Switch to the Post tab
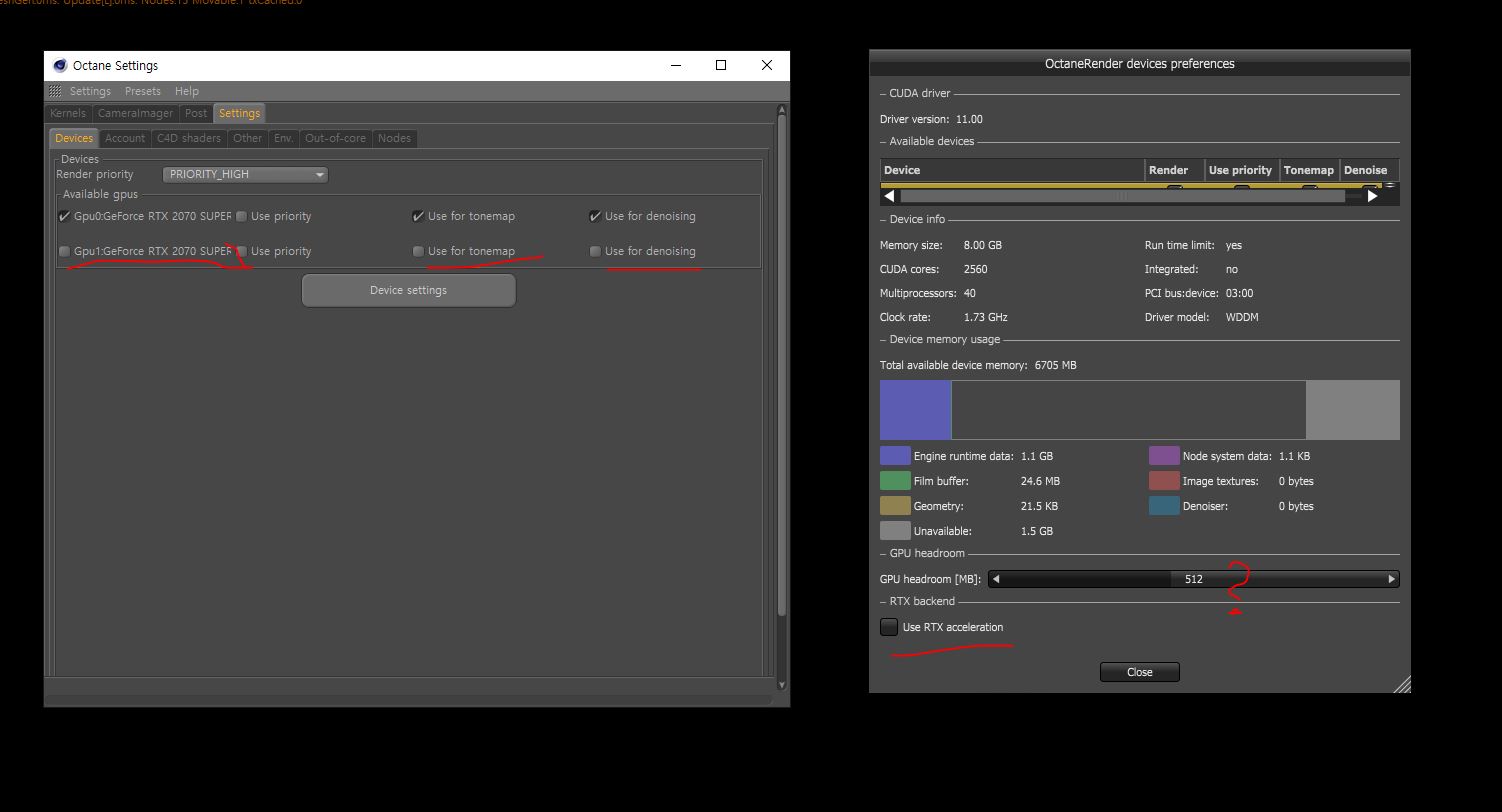 click(x=196, y=113)
